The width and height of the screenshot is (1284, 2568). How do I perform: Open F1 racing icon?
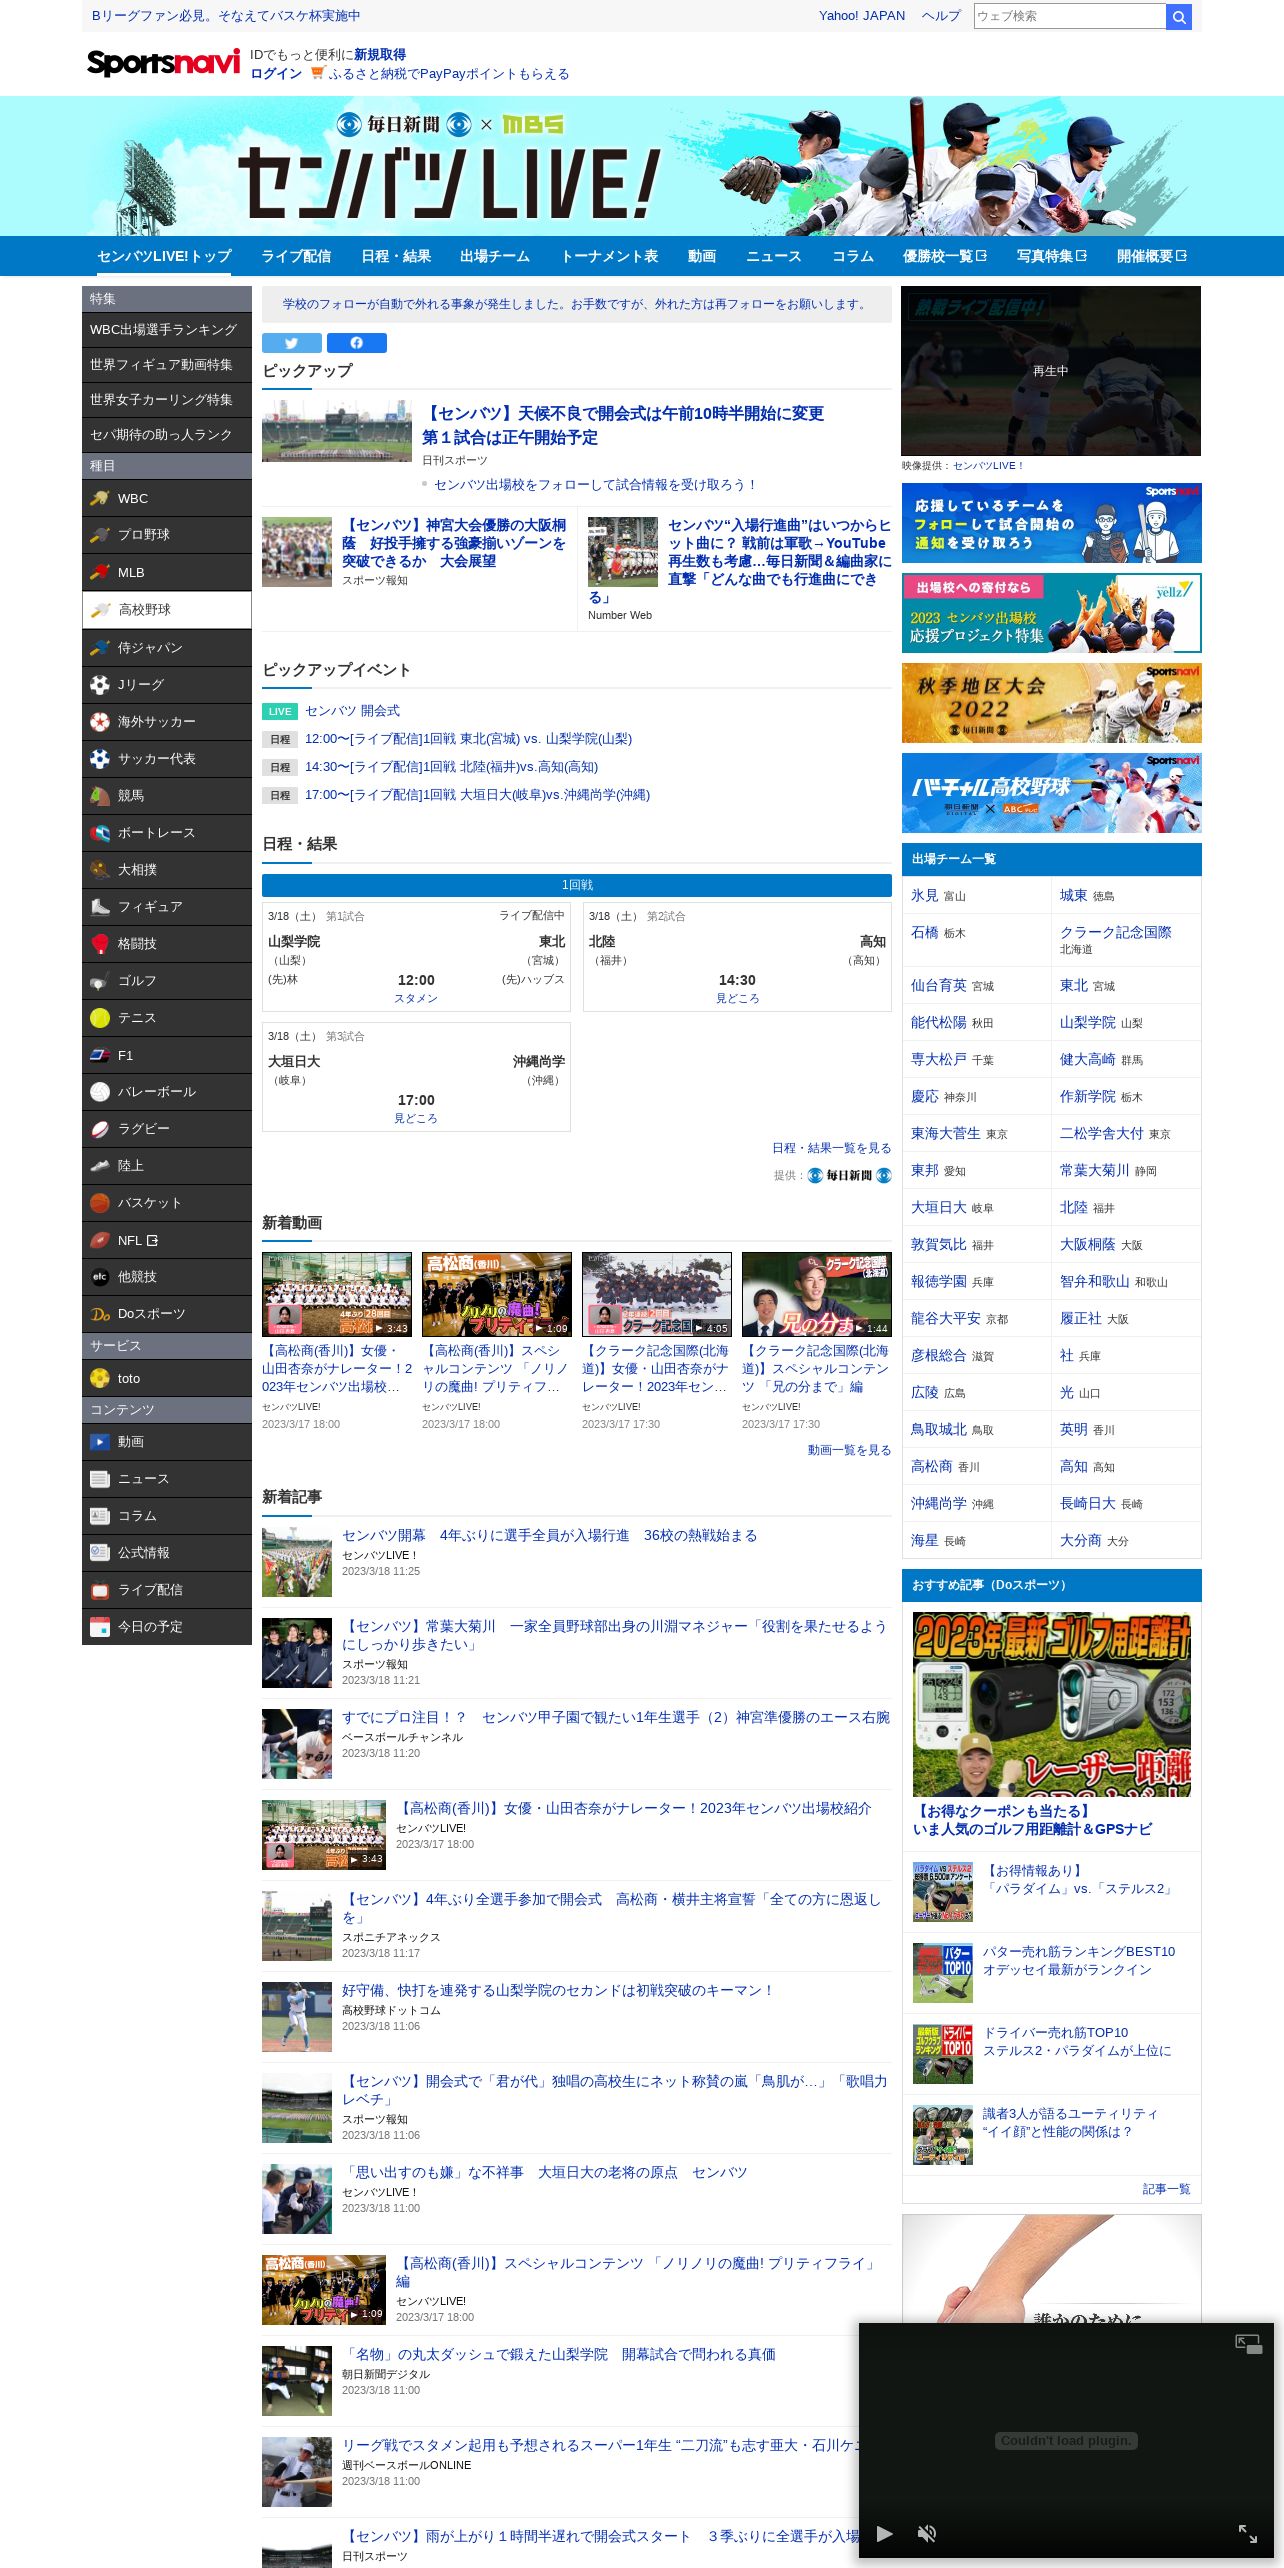click(x=100, y=1054)
